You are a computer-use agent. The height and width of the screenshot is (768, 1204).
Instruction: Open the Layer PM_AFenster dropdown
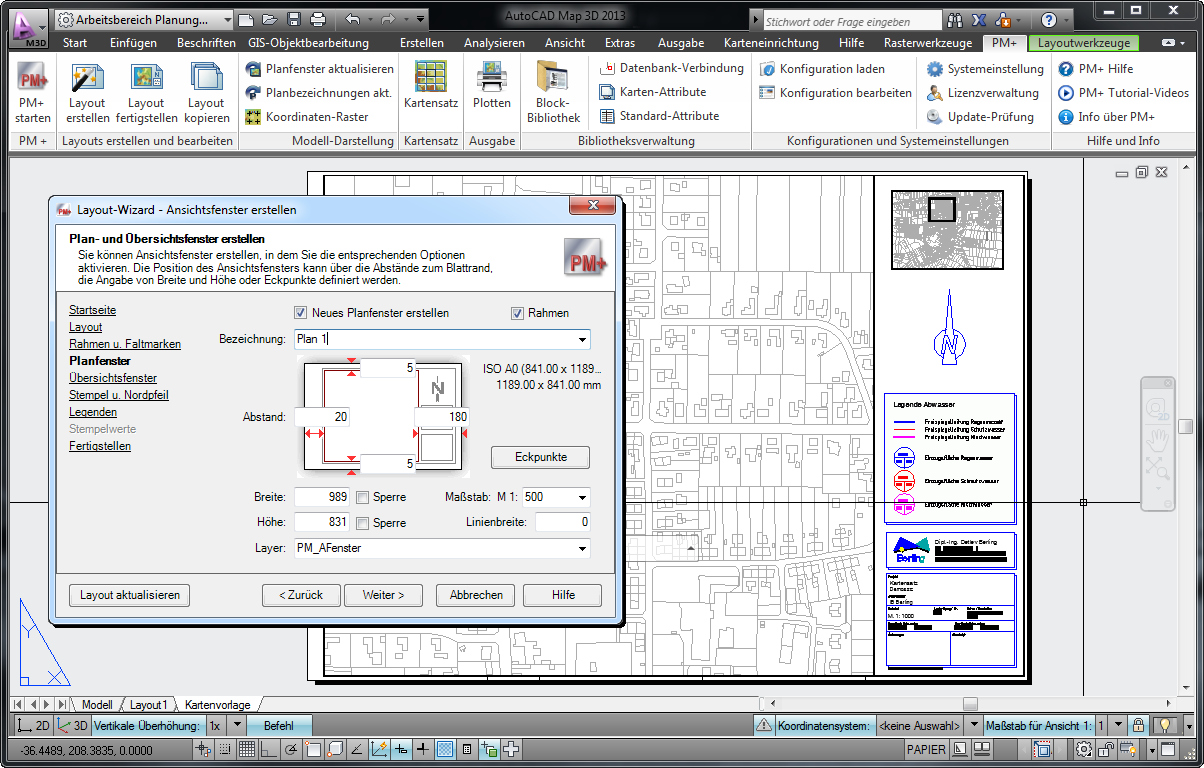click(582, 548)
